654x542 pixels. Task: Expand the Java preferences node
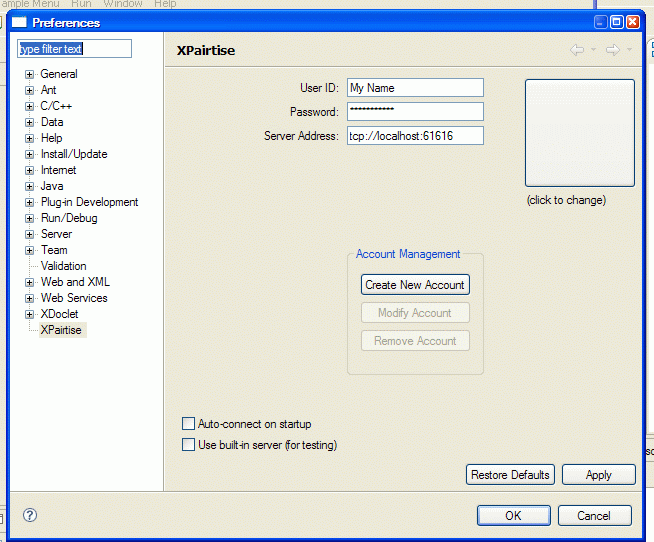tap(30, 186)
